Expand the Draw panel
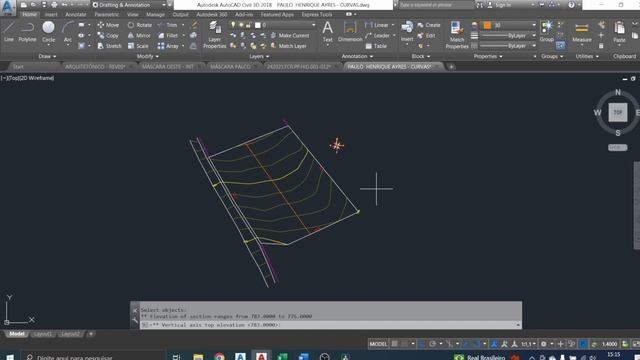This screenshot has height=360, width=640. (x=47, y=56)
